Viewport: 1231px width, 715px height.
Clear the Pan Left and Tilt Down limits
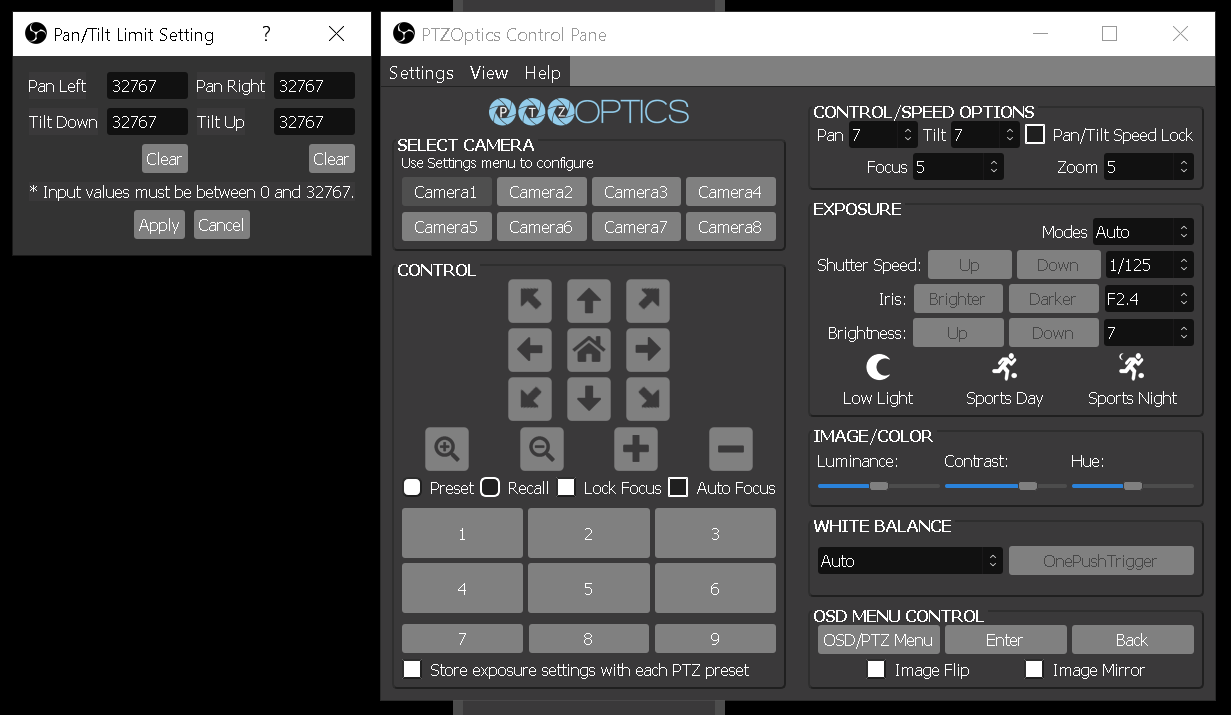tap(164, 159)
